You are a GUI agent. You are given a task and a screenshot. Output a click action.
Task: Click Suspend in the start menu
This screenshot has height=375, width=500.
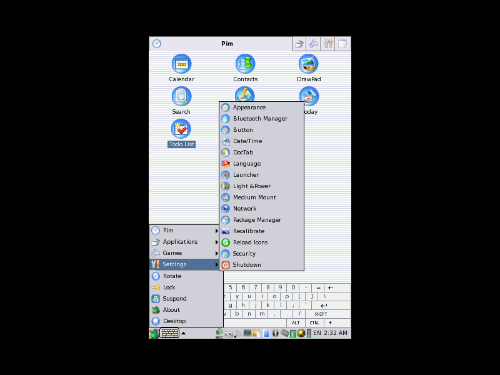(x=186, y=299)
